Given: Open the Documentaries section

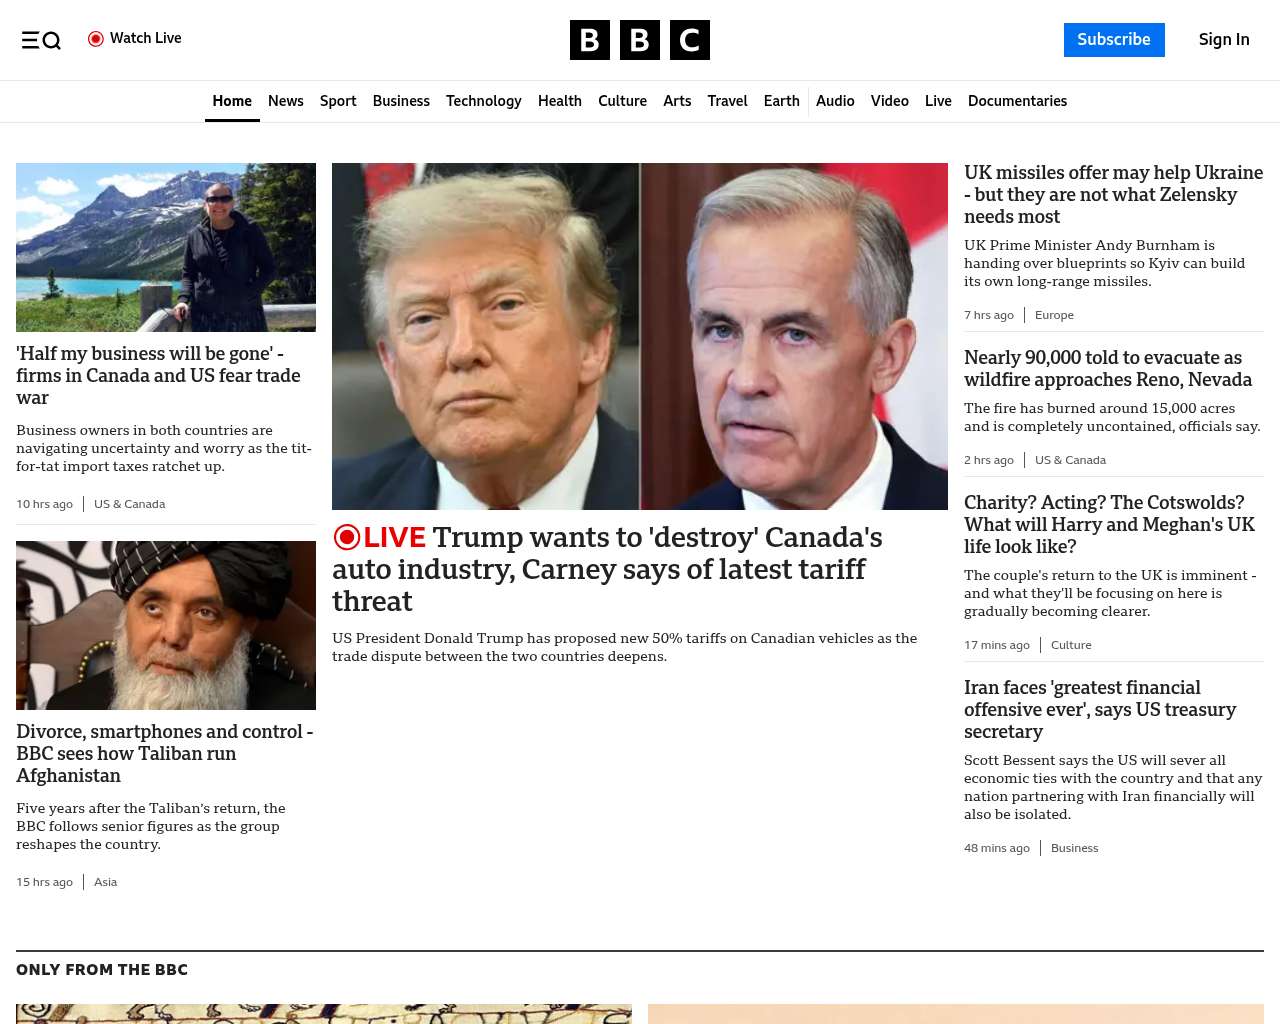Looking at the screenshot, I should pos(1017,101).
